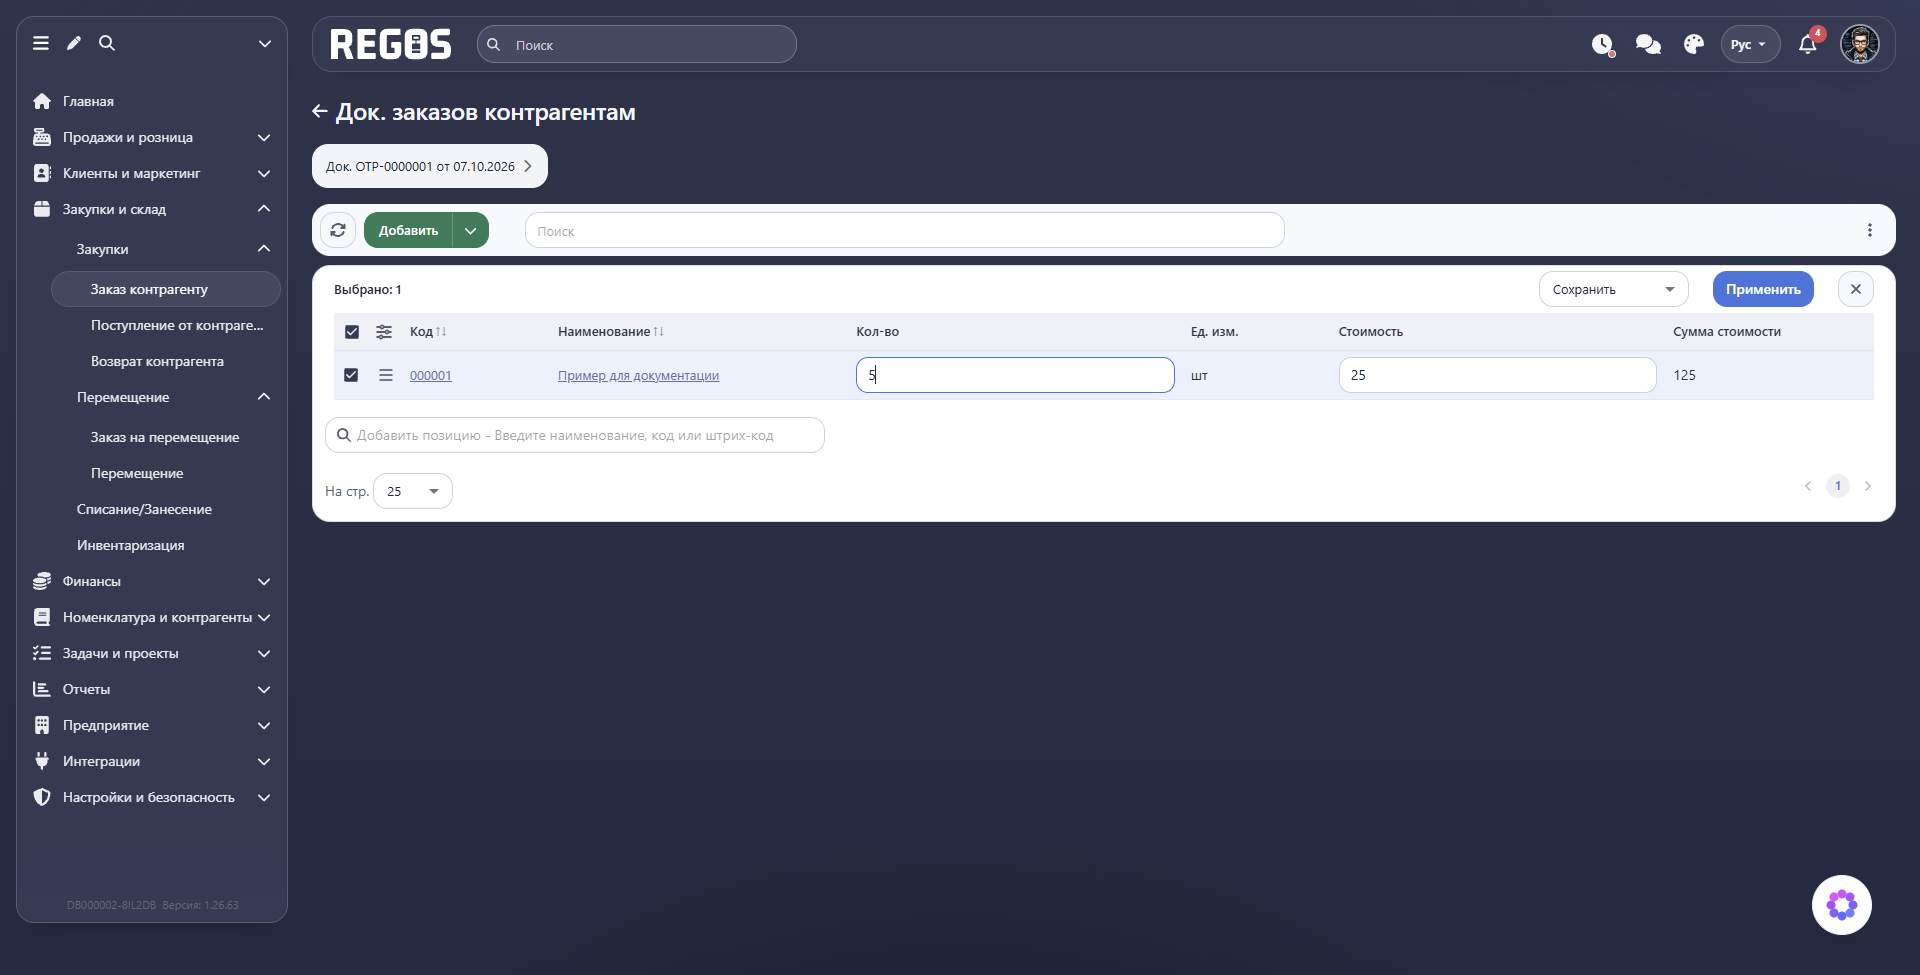The height and width of the screenshot is (975, 1920).
Task: Open the three-dot options menu
Action: click(x=1869, y=230)
